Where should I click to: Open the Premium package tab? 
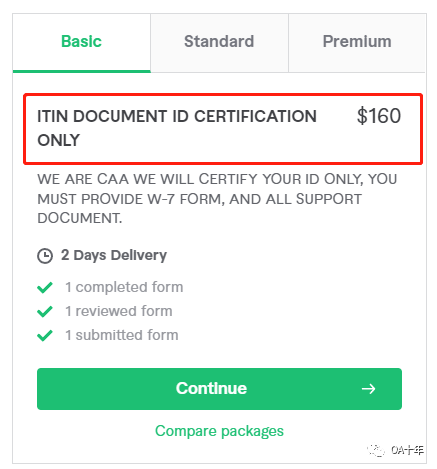357,42
